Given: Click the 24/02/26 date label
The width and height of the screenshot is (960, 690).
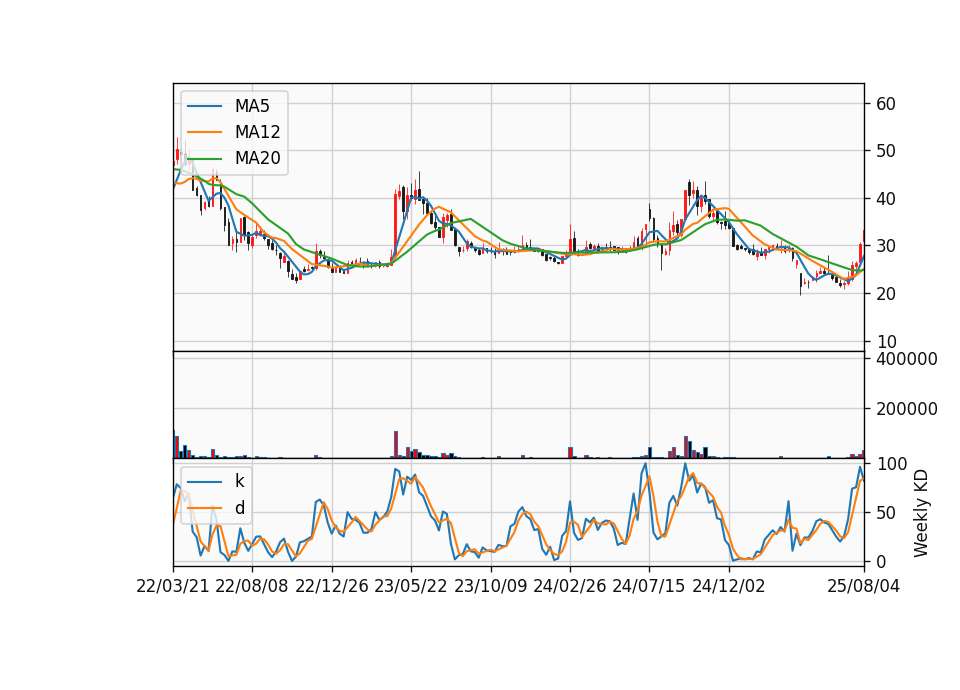Looking at the screenshot, I should pyautogui.click(x=569, y=586).
